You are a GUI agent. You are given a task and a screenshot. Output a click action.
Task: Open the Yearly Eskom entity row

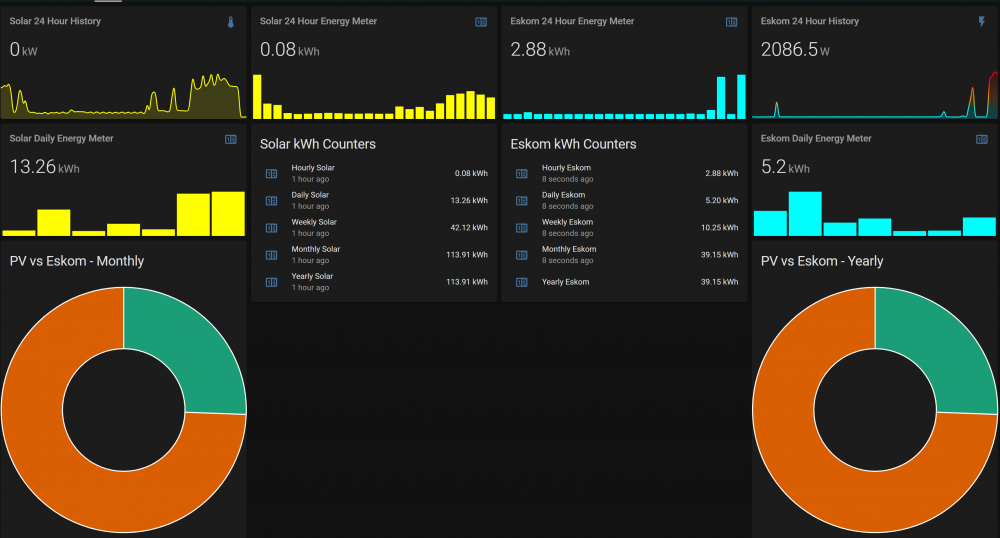coord(565,282)
